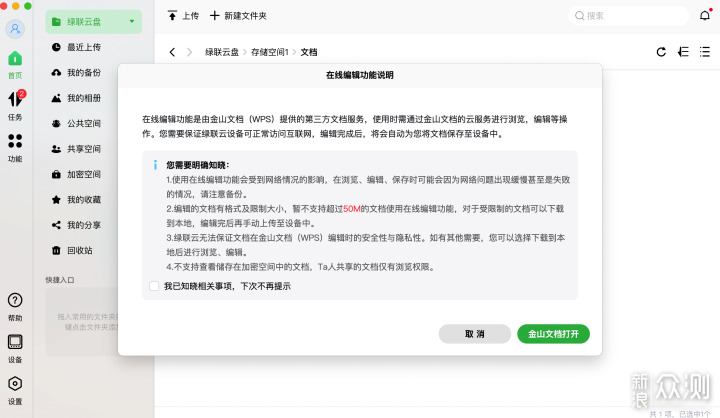Click the blue info icon in notice

point(155,165)
